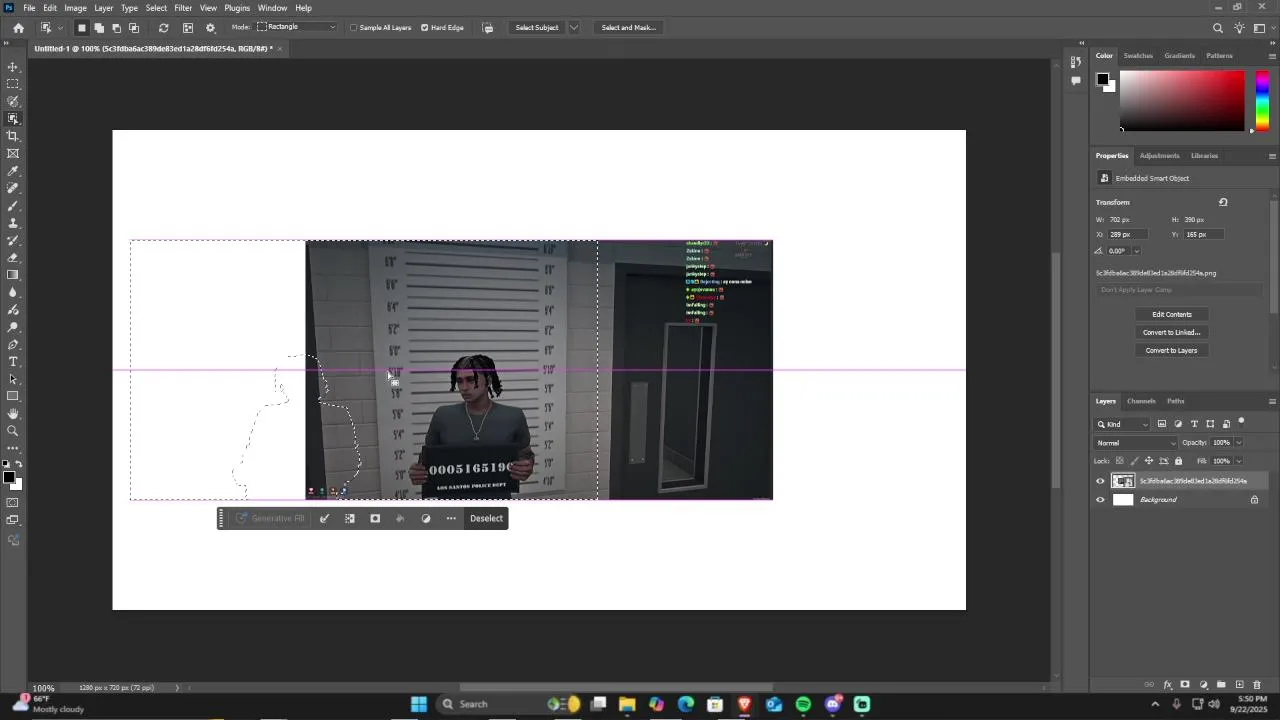Viewport: 1280px width, 720px height.
Task: Expand Select Subject dropdown arrow
Action: coord(573,28)
